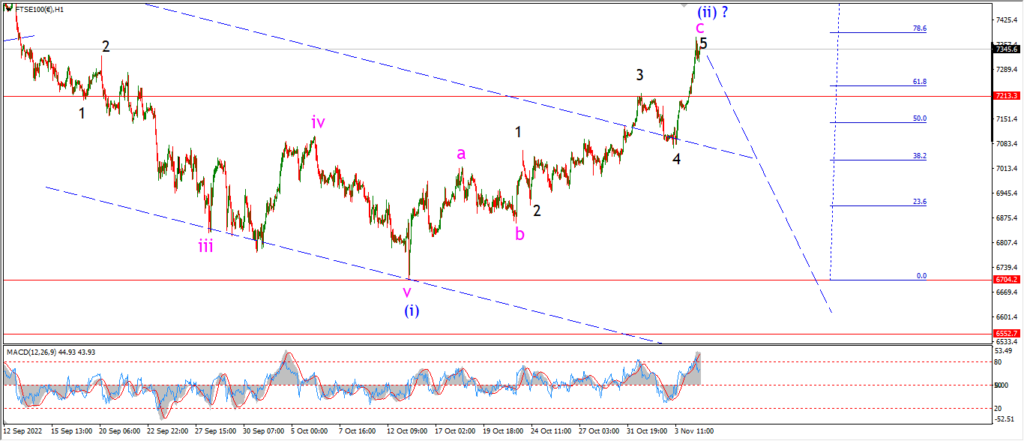Select the pink wave c label
Screen dimensions: 1024x441
(699, 28)
